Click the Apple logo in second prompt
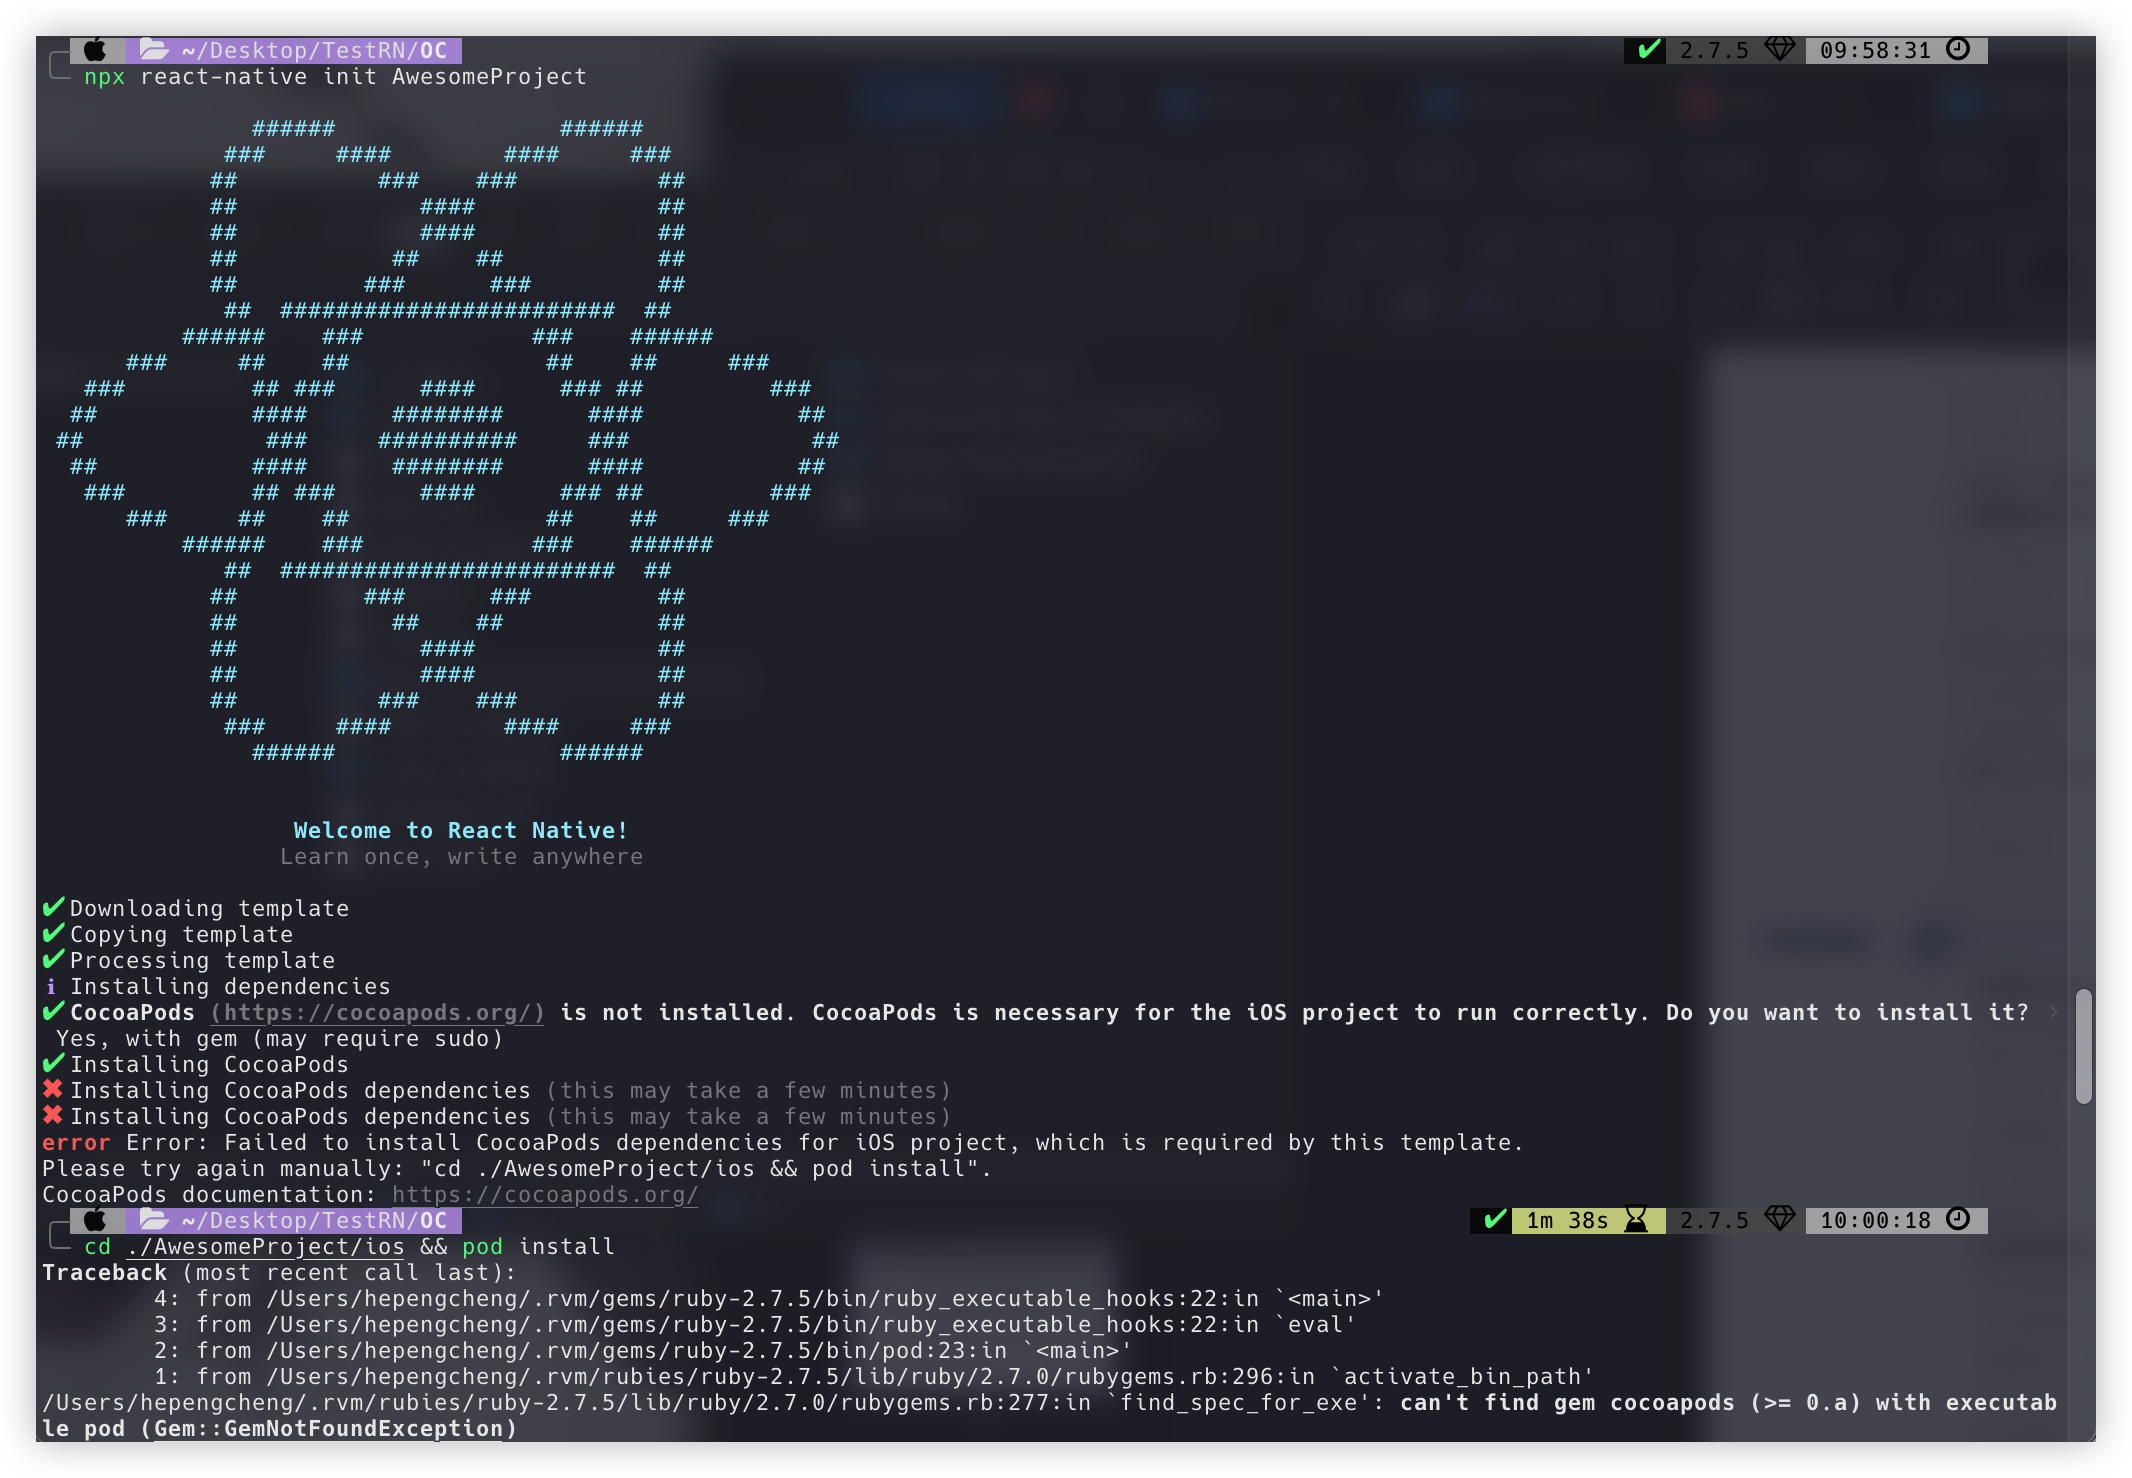Viewport: 2132px width, 1478px height. tap(95, 1220)
